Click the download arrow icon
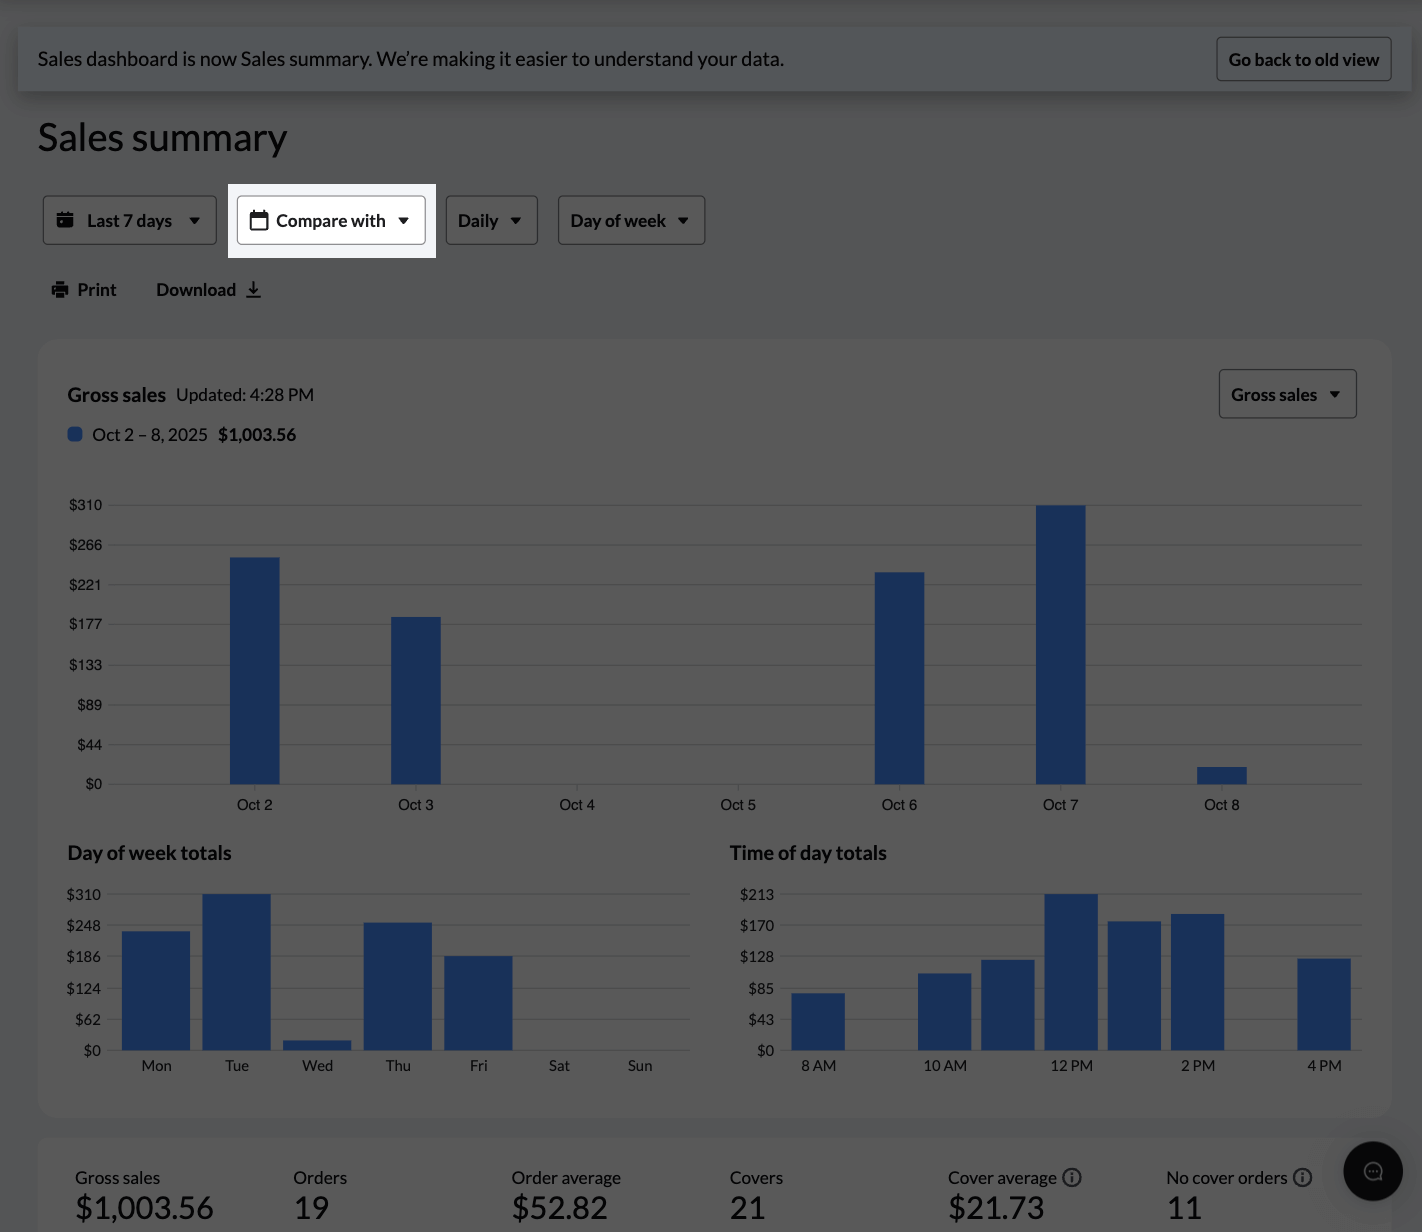Image resolution: width=1422 pixels, height=1232 pixels. tap(254, 290)
